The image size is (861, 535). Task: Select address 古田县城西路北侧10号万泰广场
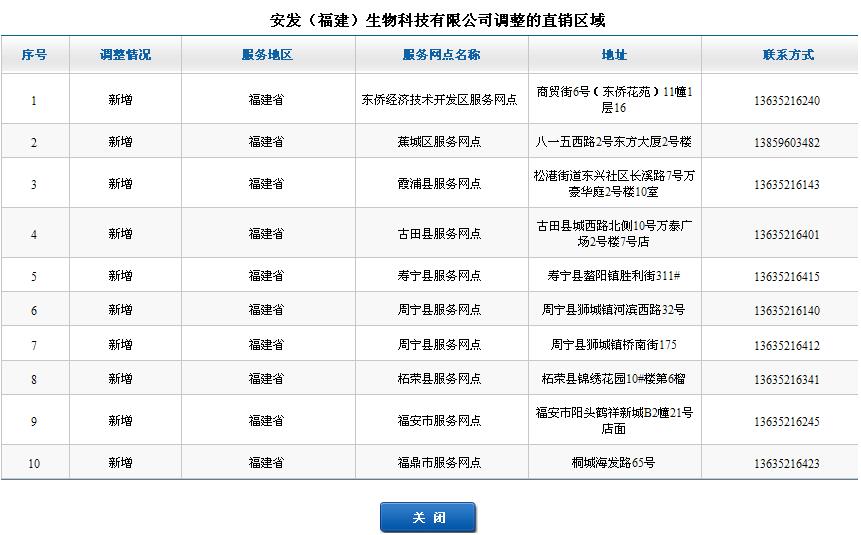point(614,233)
